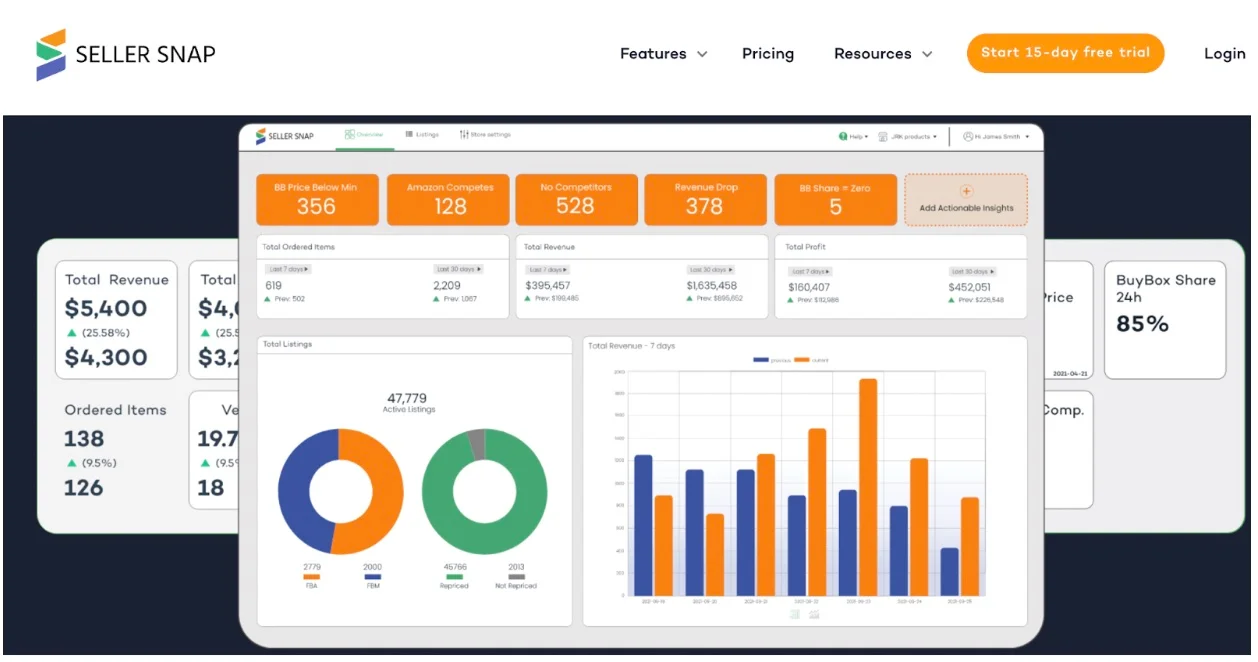Click the gray Not Repriced legend swatch

pyautogui.click(x=516, y=577)
